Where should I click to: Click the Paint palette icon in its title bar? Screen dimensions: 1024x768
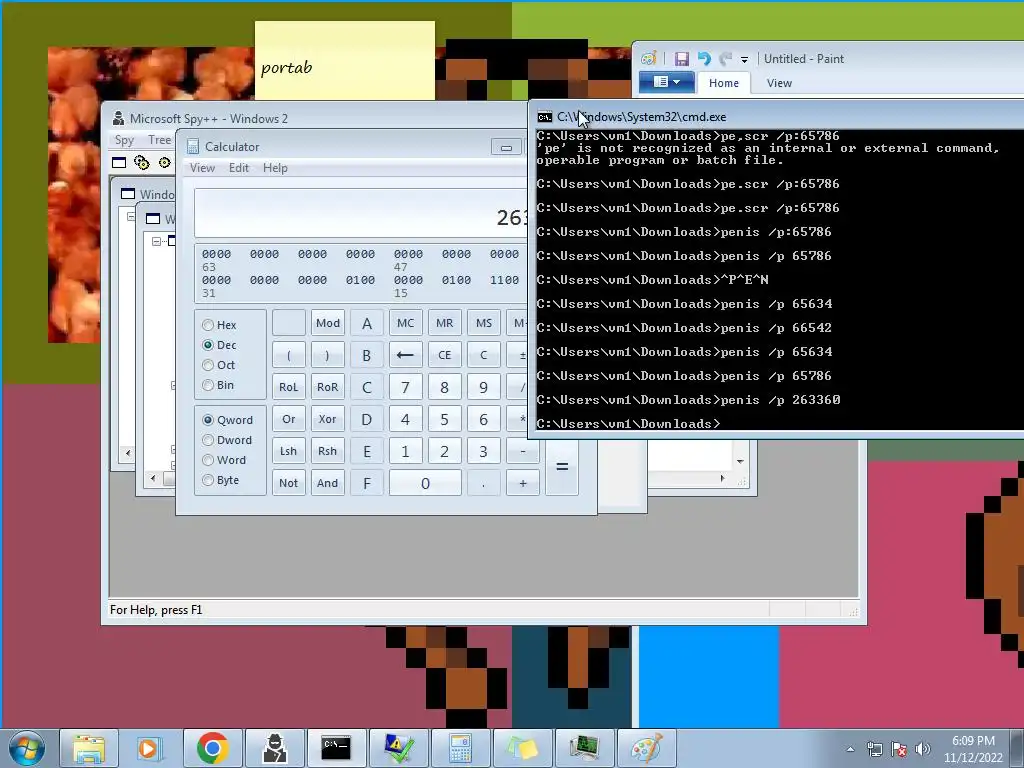[x=648, y=59]
